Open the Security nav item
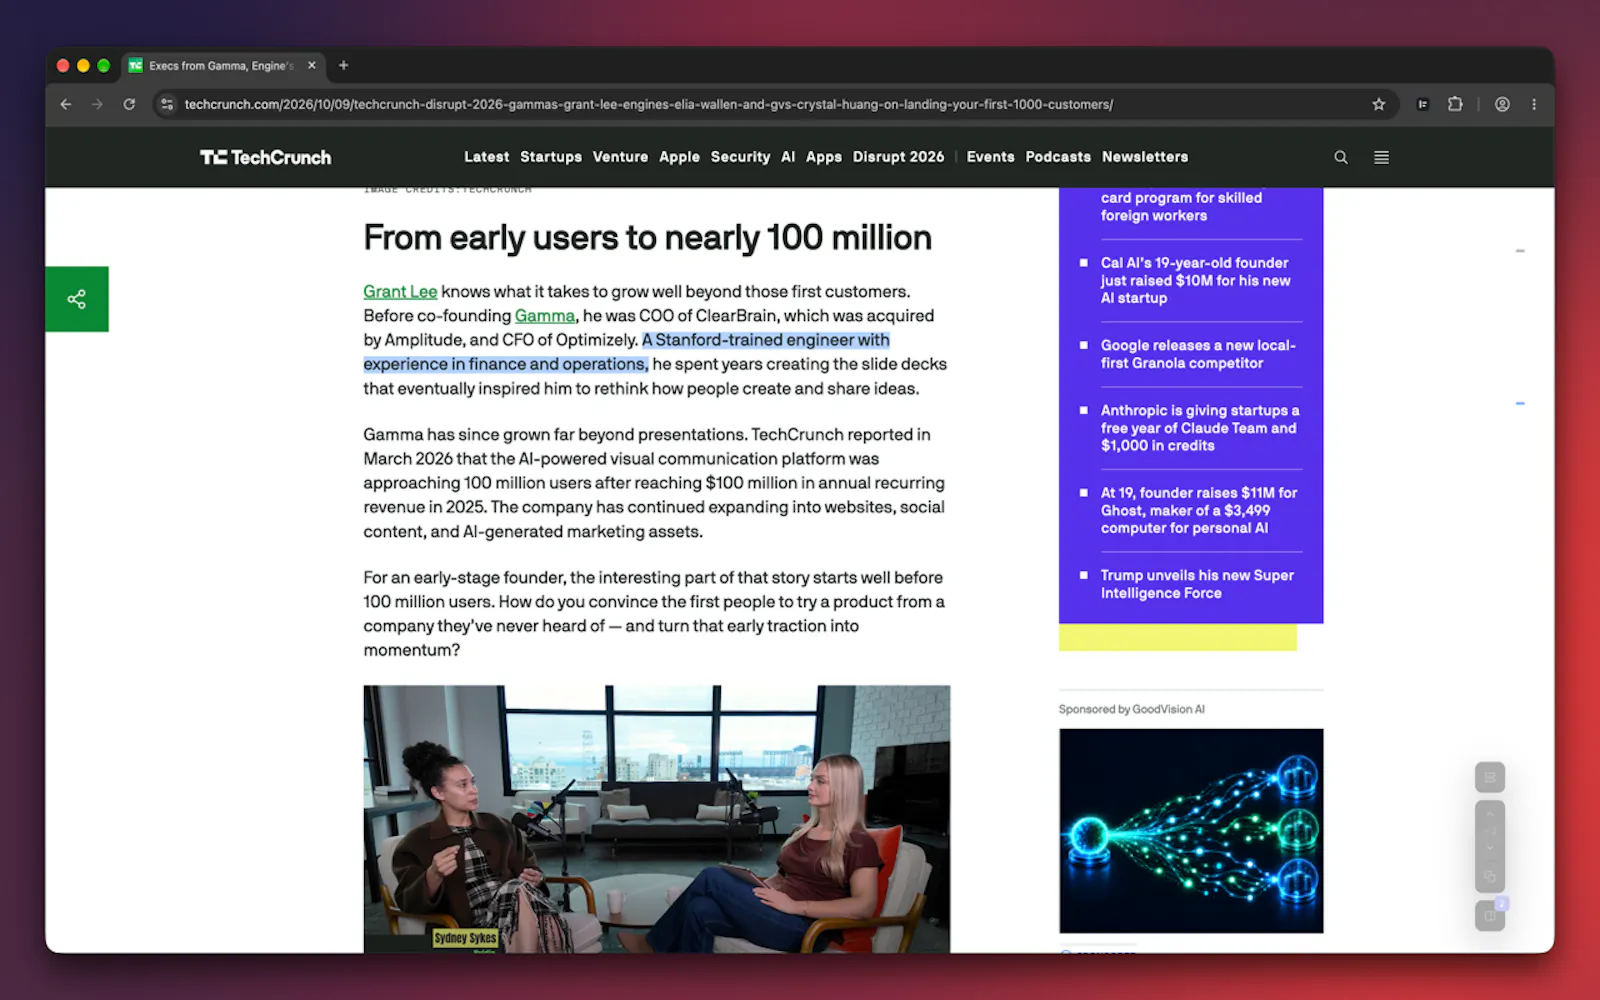Image resolution: width=1600 pixels, height=1000 pixels. click(740, 157)
